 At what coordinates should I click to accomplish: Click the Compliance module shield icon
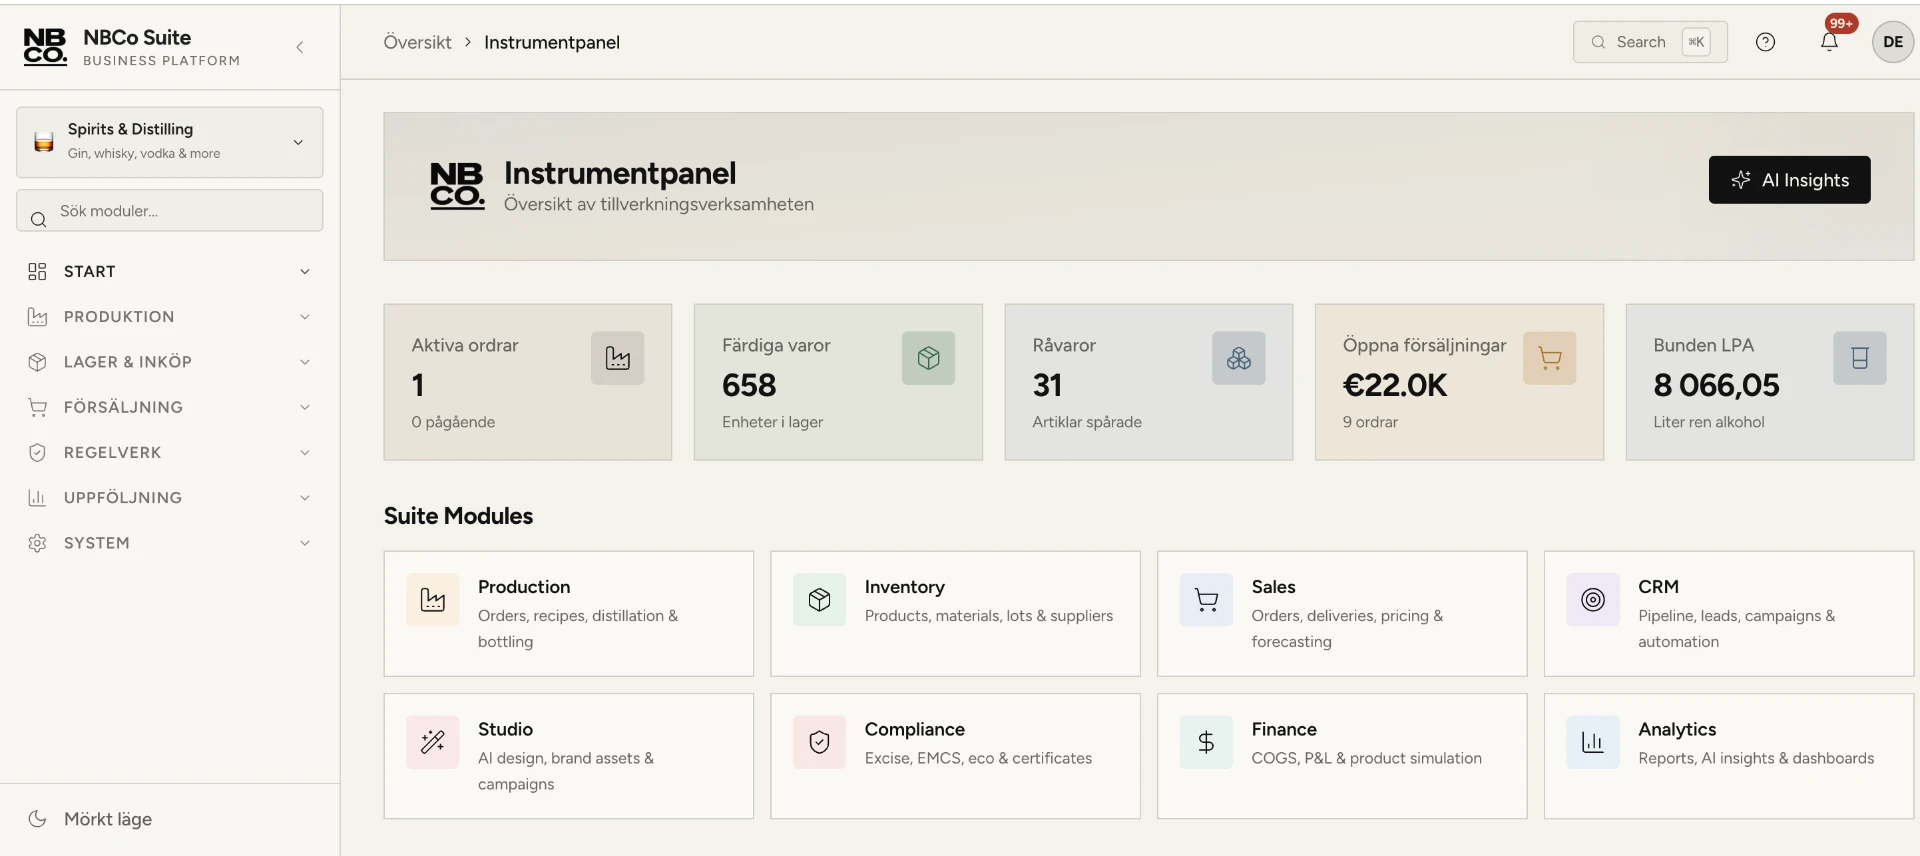(819, 742)
